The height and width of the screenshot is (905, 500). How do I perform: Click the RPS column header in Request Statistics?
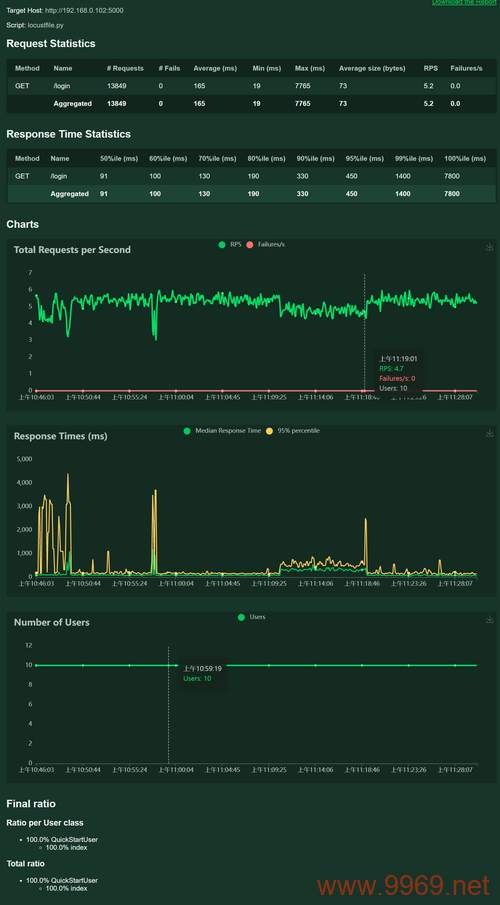(431, 68)
